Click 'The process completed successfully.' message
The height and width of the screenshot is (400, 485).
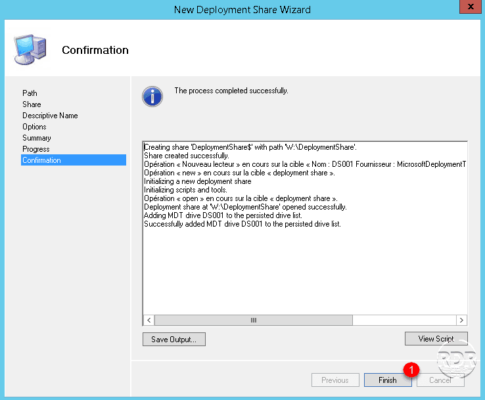coord(231,91)
